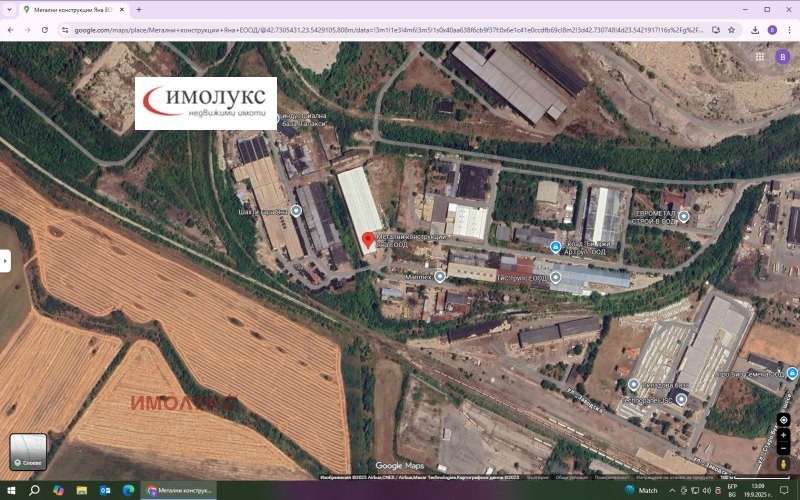Image resolution: width=800 pixels, height=500 pixels.
Task: Select the ЕВРОМЕТАЛ СТРОЙ-В ООД place marker
Action: click(x=684, y=216)
